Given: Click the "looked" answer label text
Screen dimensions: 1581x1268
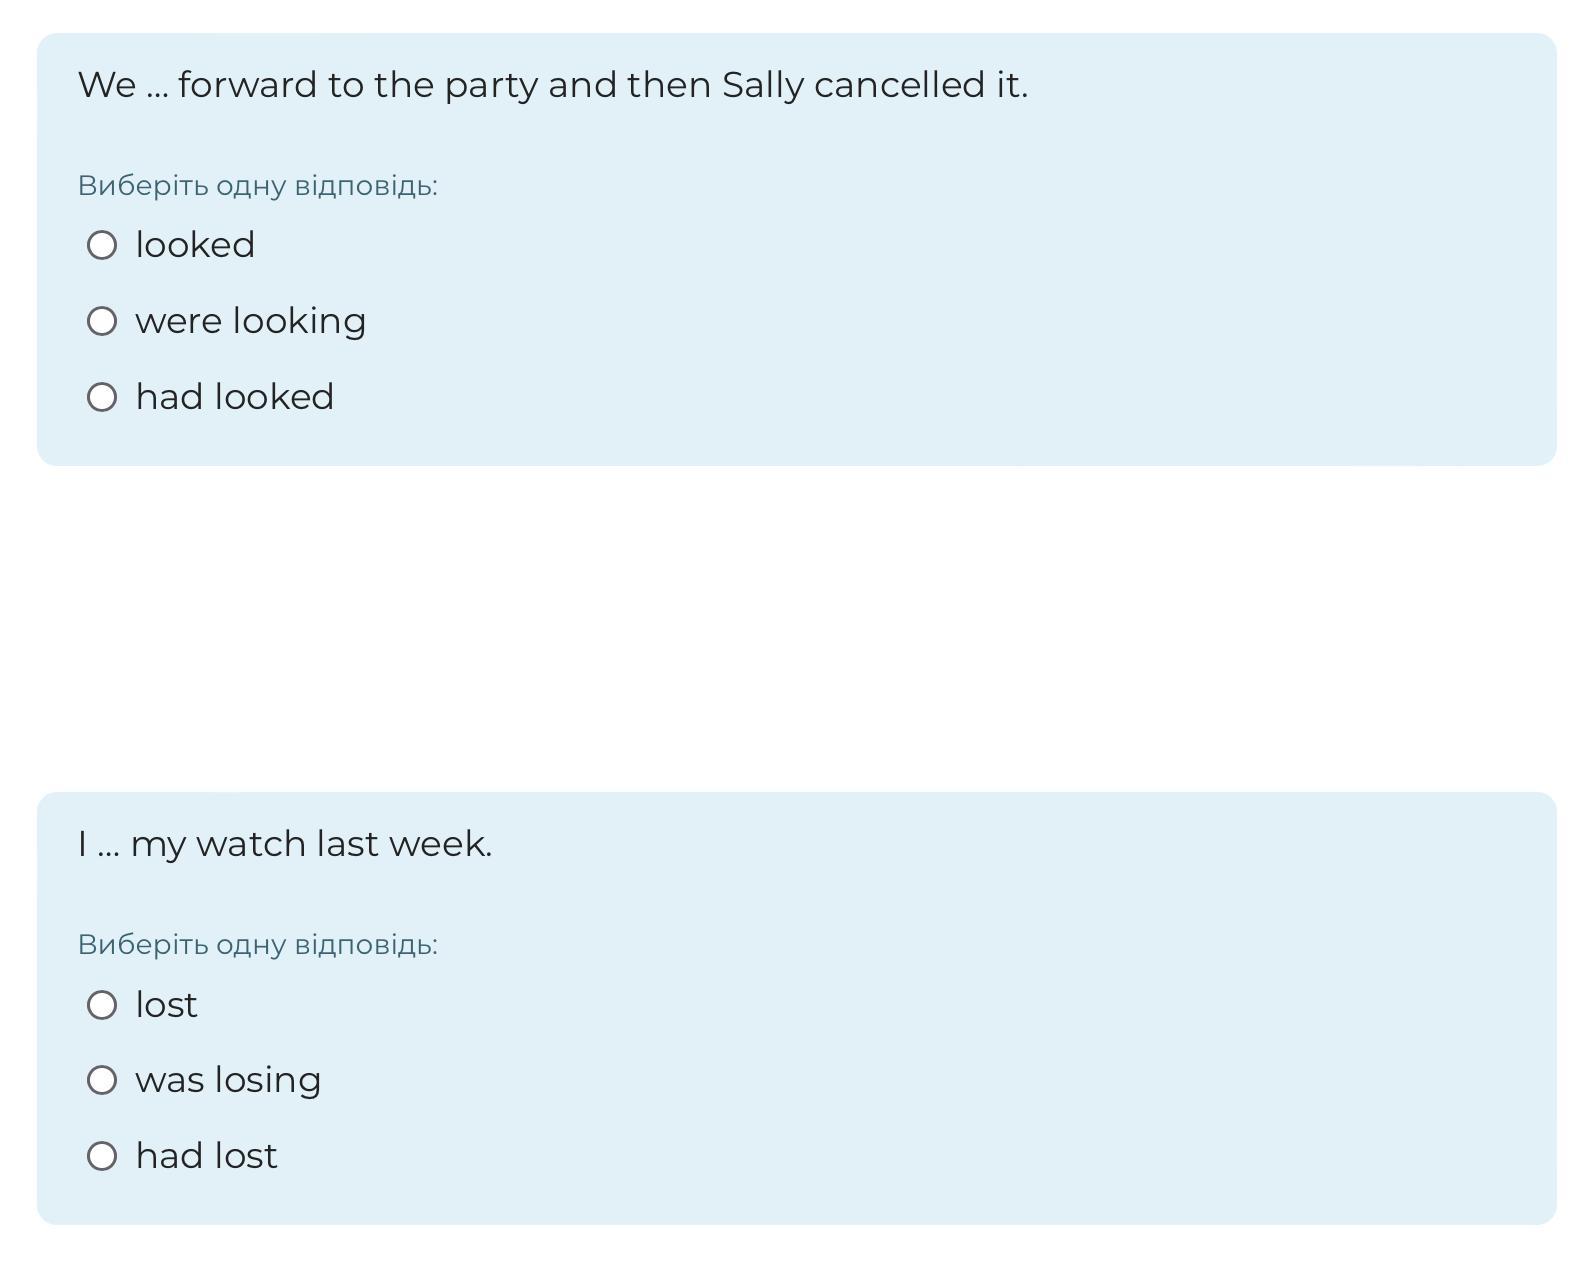Looking at the screenshot, I should coord(195,245).
